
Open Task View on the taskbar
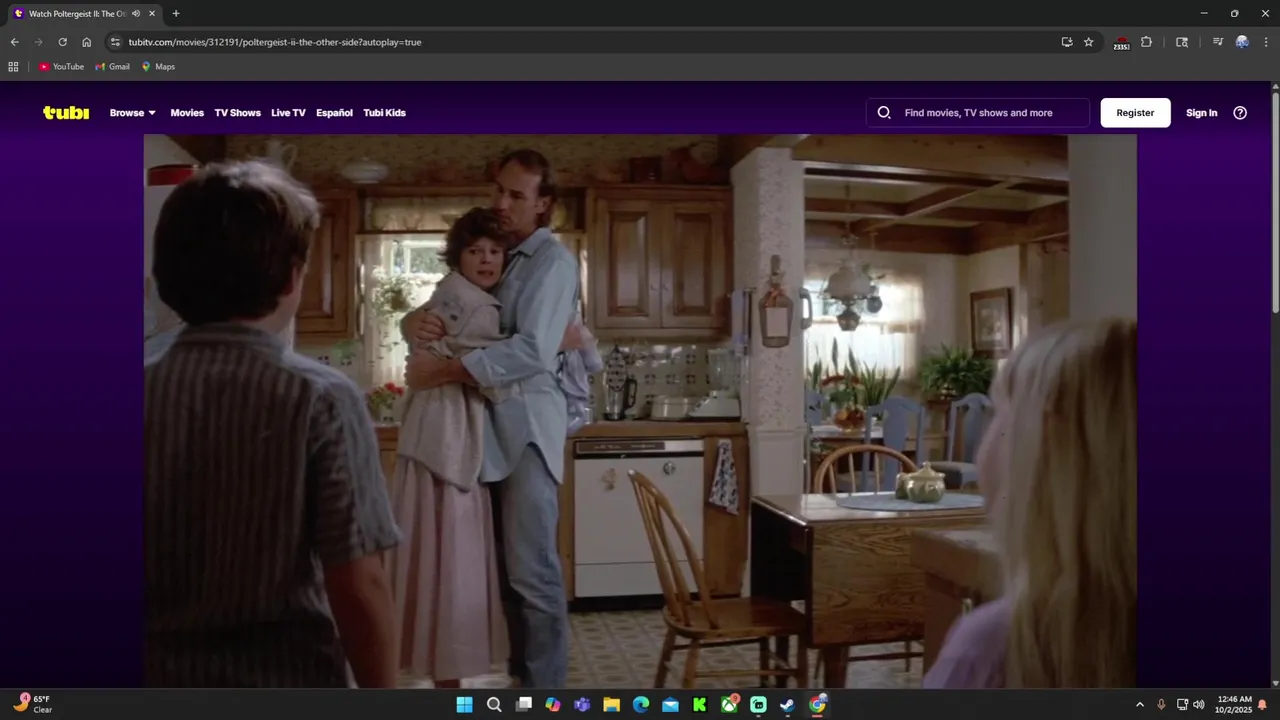523,705
